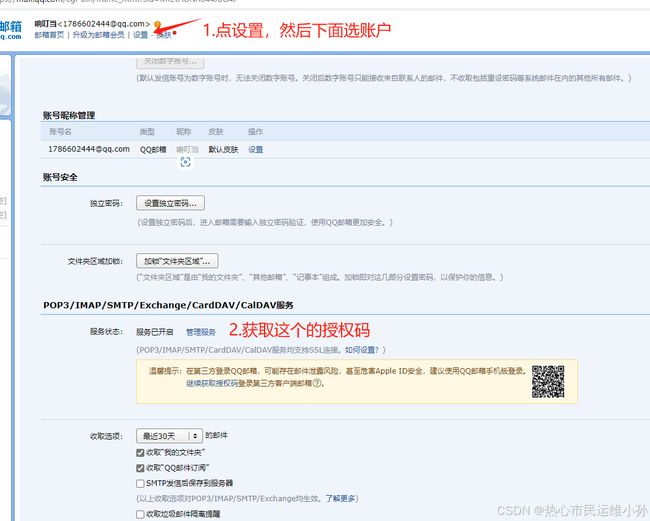The image size is (650, 521).
Task: Click the QR code image
Action: 548,381
